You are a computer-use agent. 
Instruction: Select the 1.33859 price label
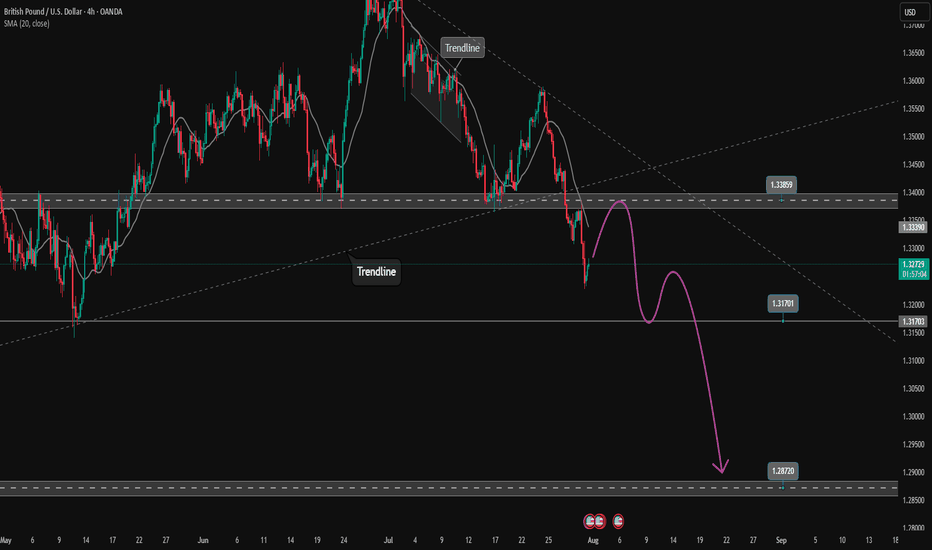pos(781,185)
